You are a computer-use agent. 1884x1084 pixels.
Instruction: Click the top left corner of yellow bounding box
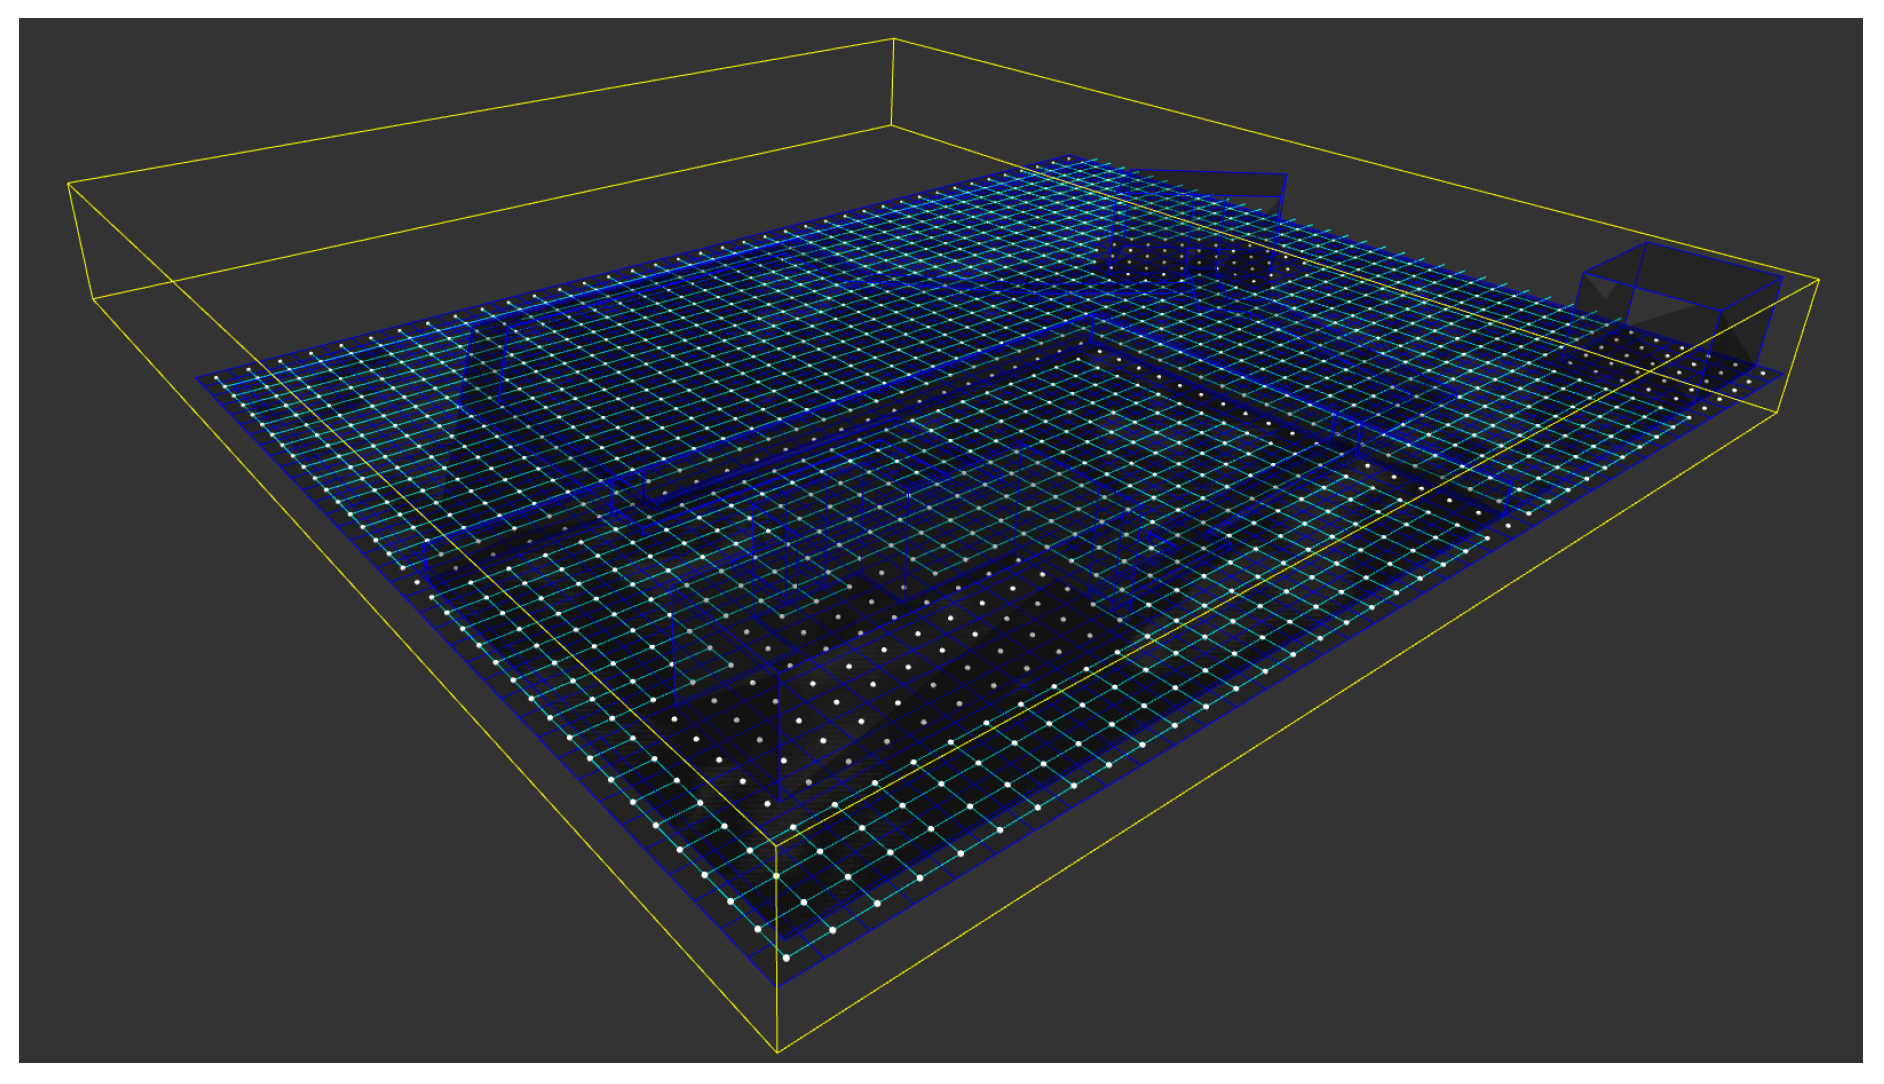[68, 183]
